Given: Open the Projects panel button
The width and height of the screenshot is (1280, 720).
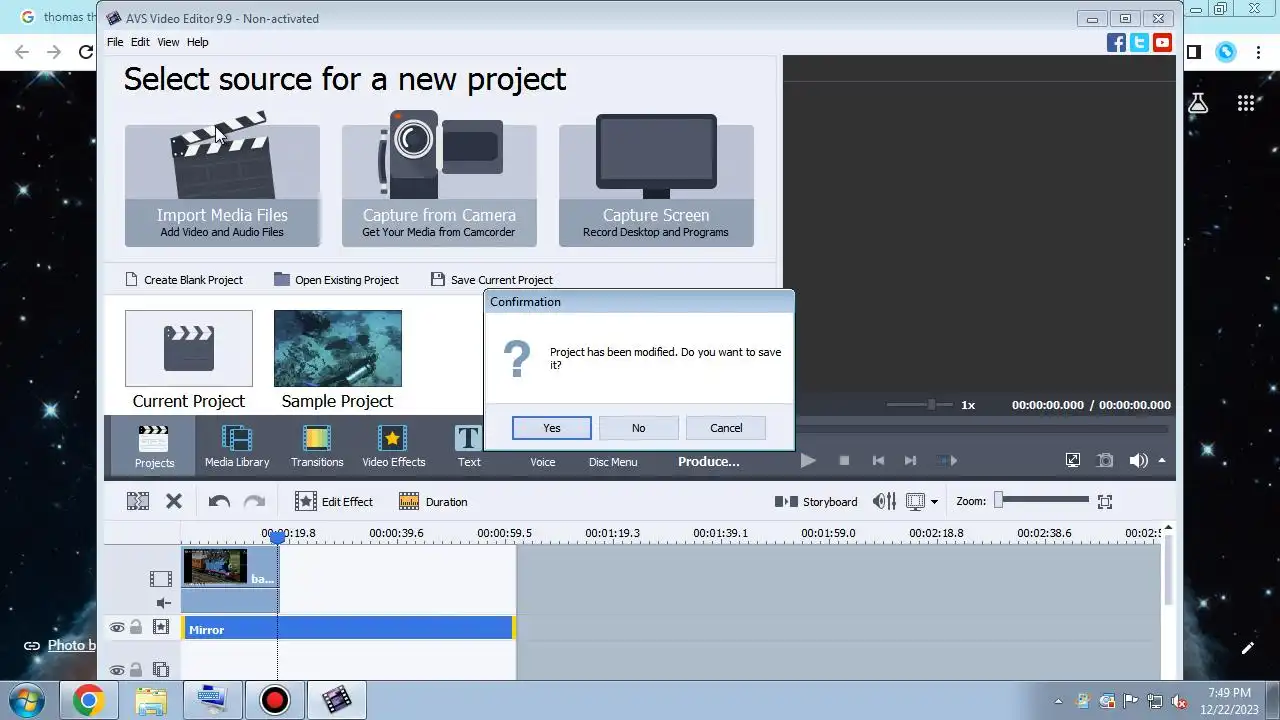Looking at the screenshot, I should [x=154, y=446].
